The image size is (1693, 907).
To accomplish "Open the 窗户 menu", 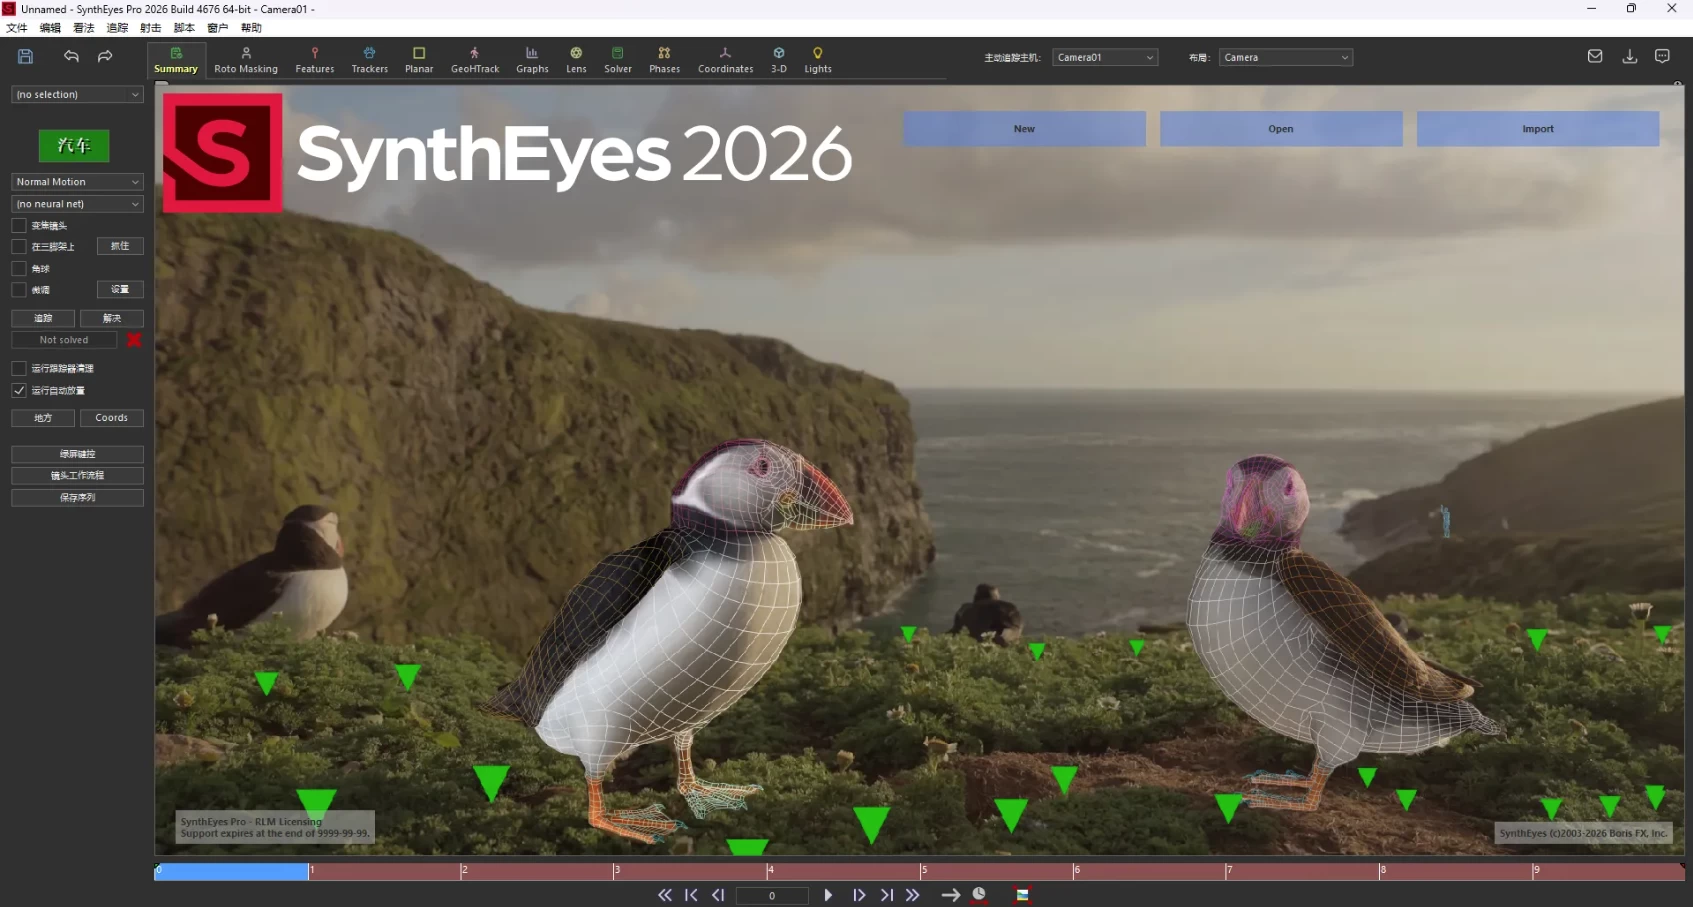I will coord(218,28).
